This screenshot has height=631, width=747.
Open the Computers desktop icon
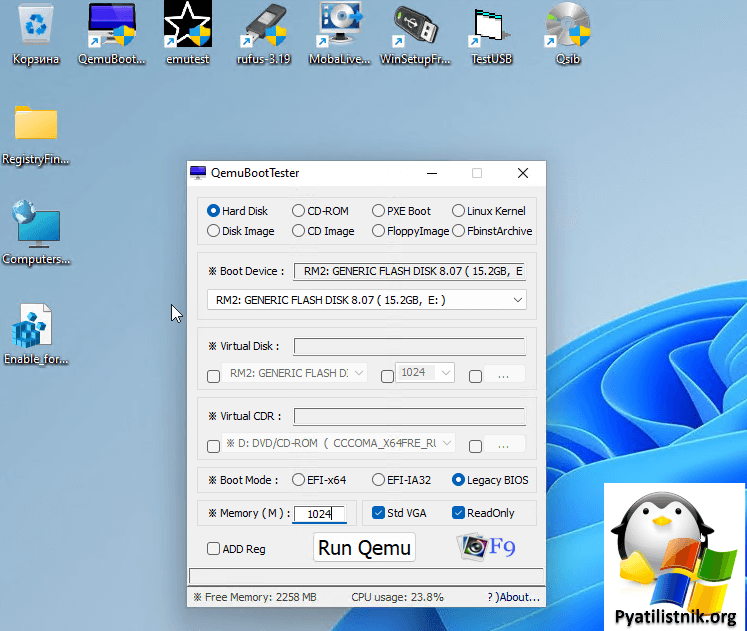tap(36, 232)
